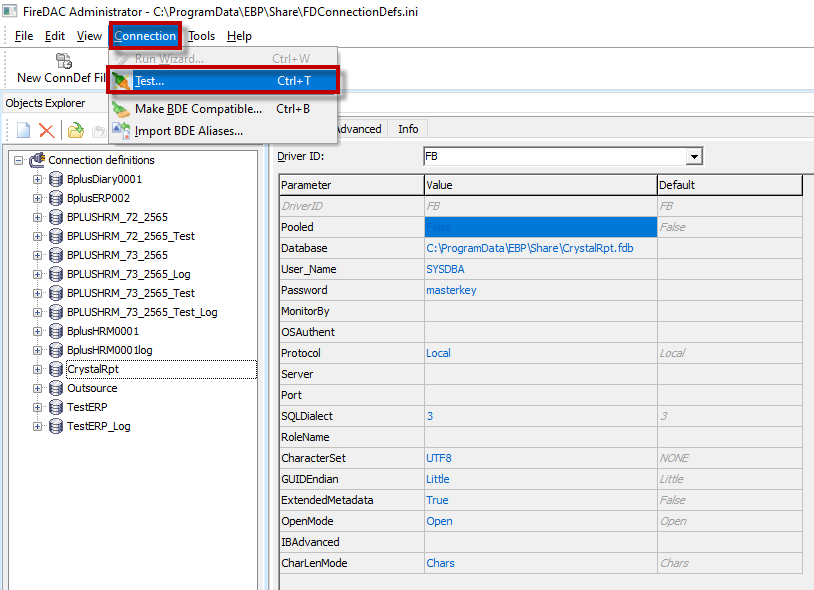This screenshot has width=814, height=590.
Task: Select Test... from the Connection menu
Action: click(x=150, y=81)
